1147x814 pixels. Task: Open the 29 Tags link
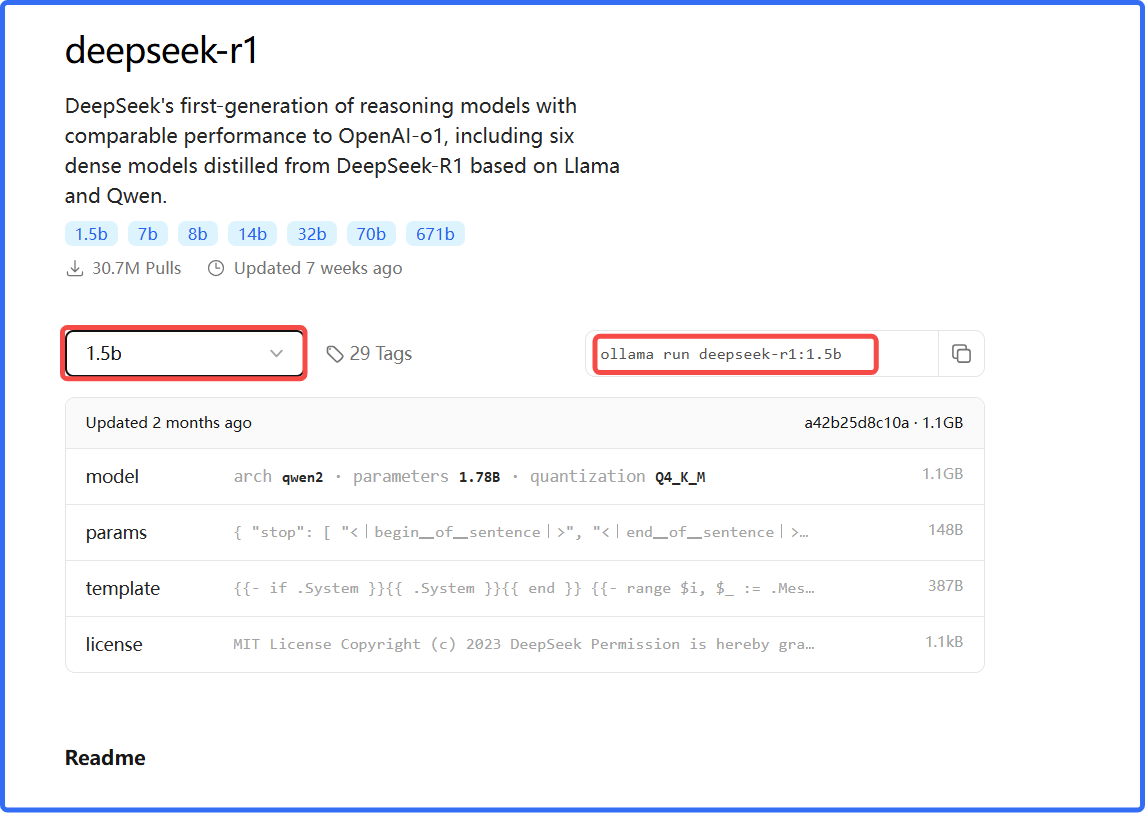369,354
